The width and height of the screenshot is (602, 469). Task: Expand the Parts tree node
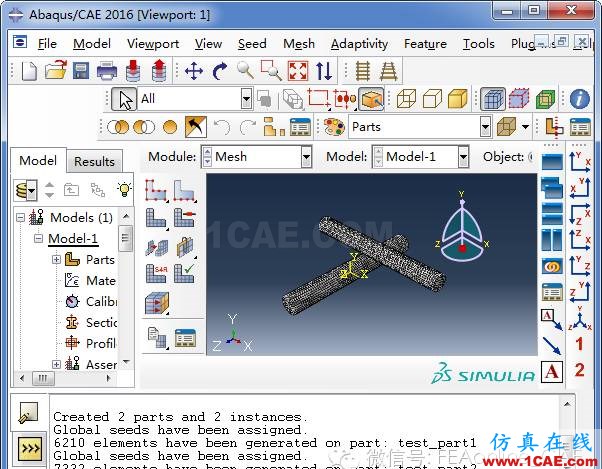coord(56,259)
